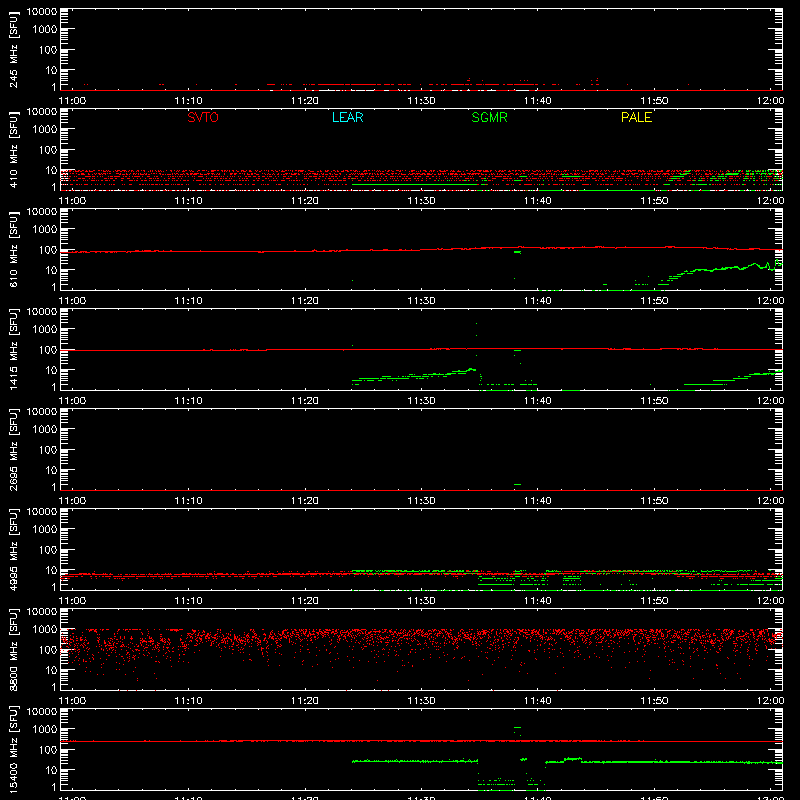
Task: Select the 610 MHz [SFU] axis title
Action: click(x=13, y=249)
